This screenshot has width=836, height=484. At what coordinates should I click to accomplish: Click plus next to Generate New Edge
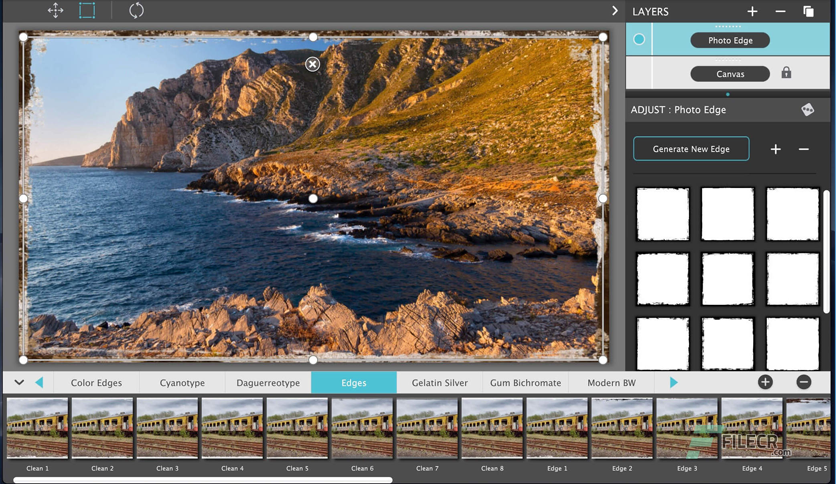776,149
